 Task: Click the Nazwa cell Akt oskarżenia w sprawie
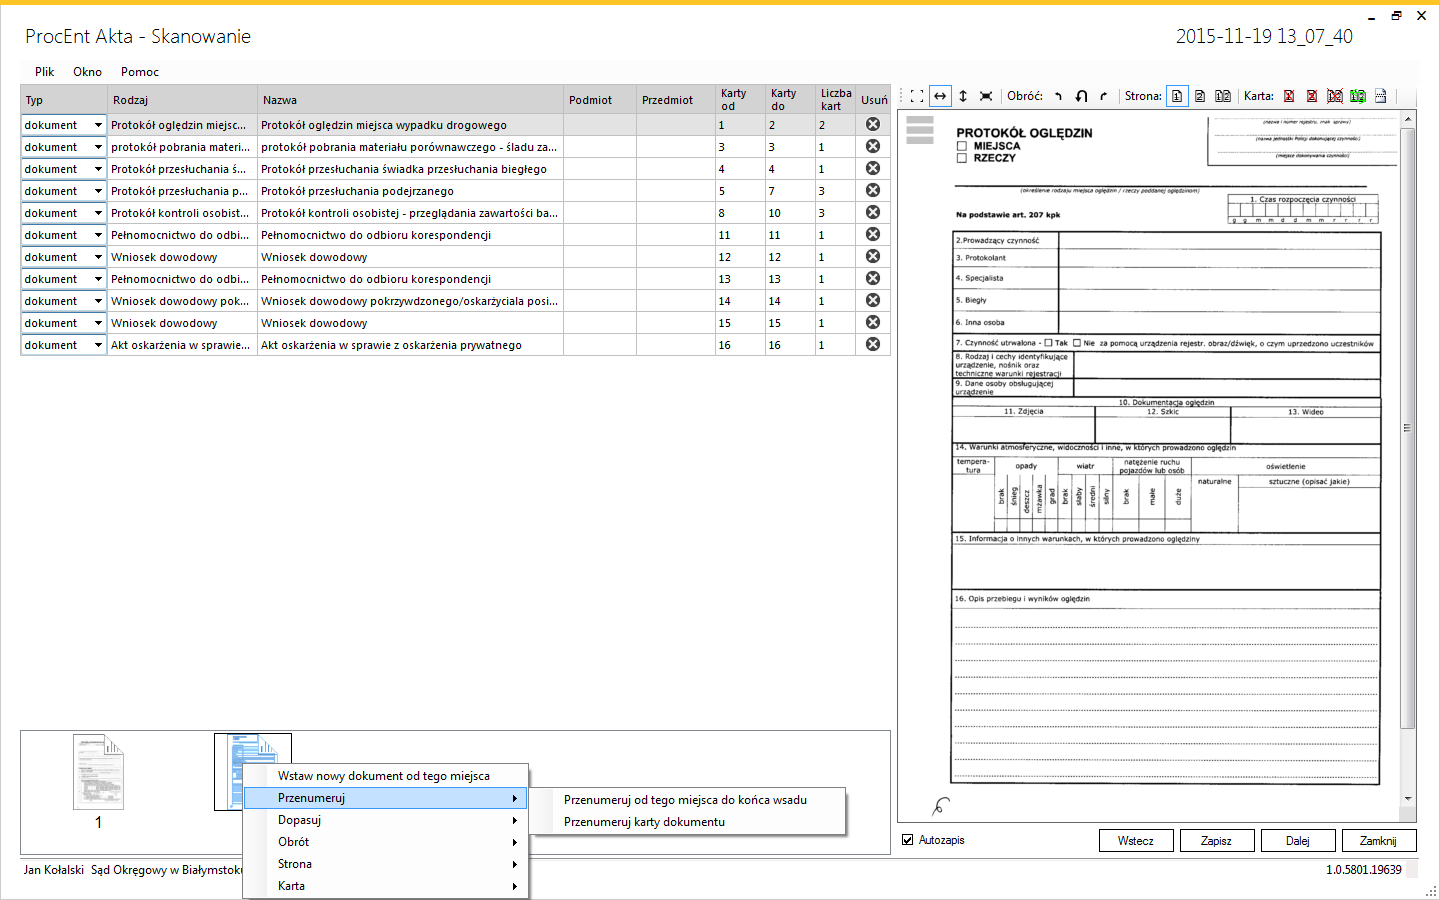pos(411,345)
